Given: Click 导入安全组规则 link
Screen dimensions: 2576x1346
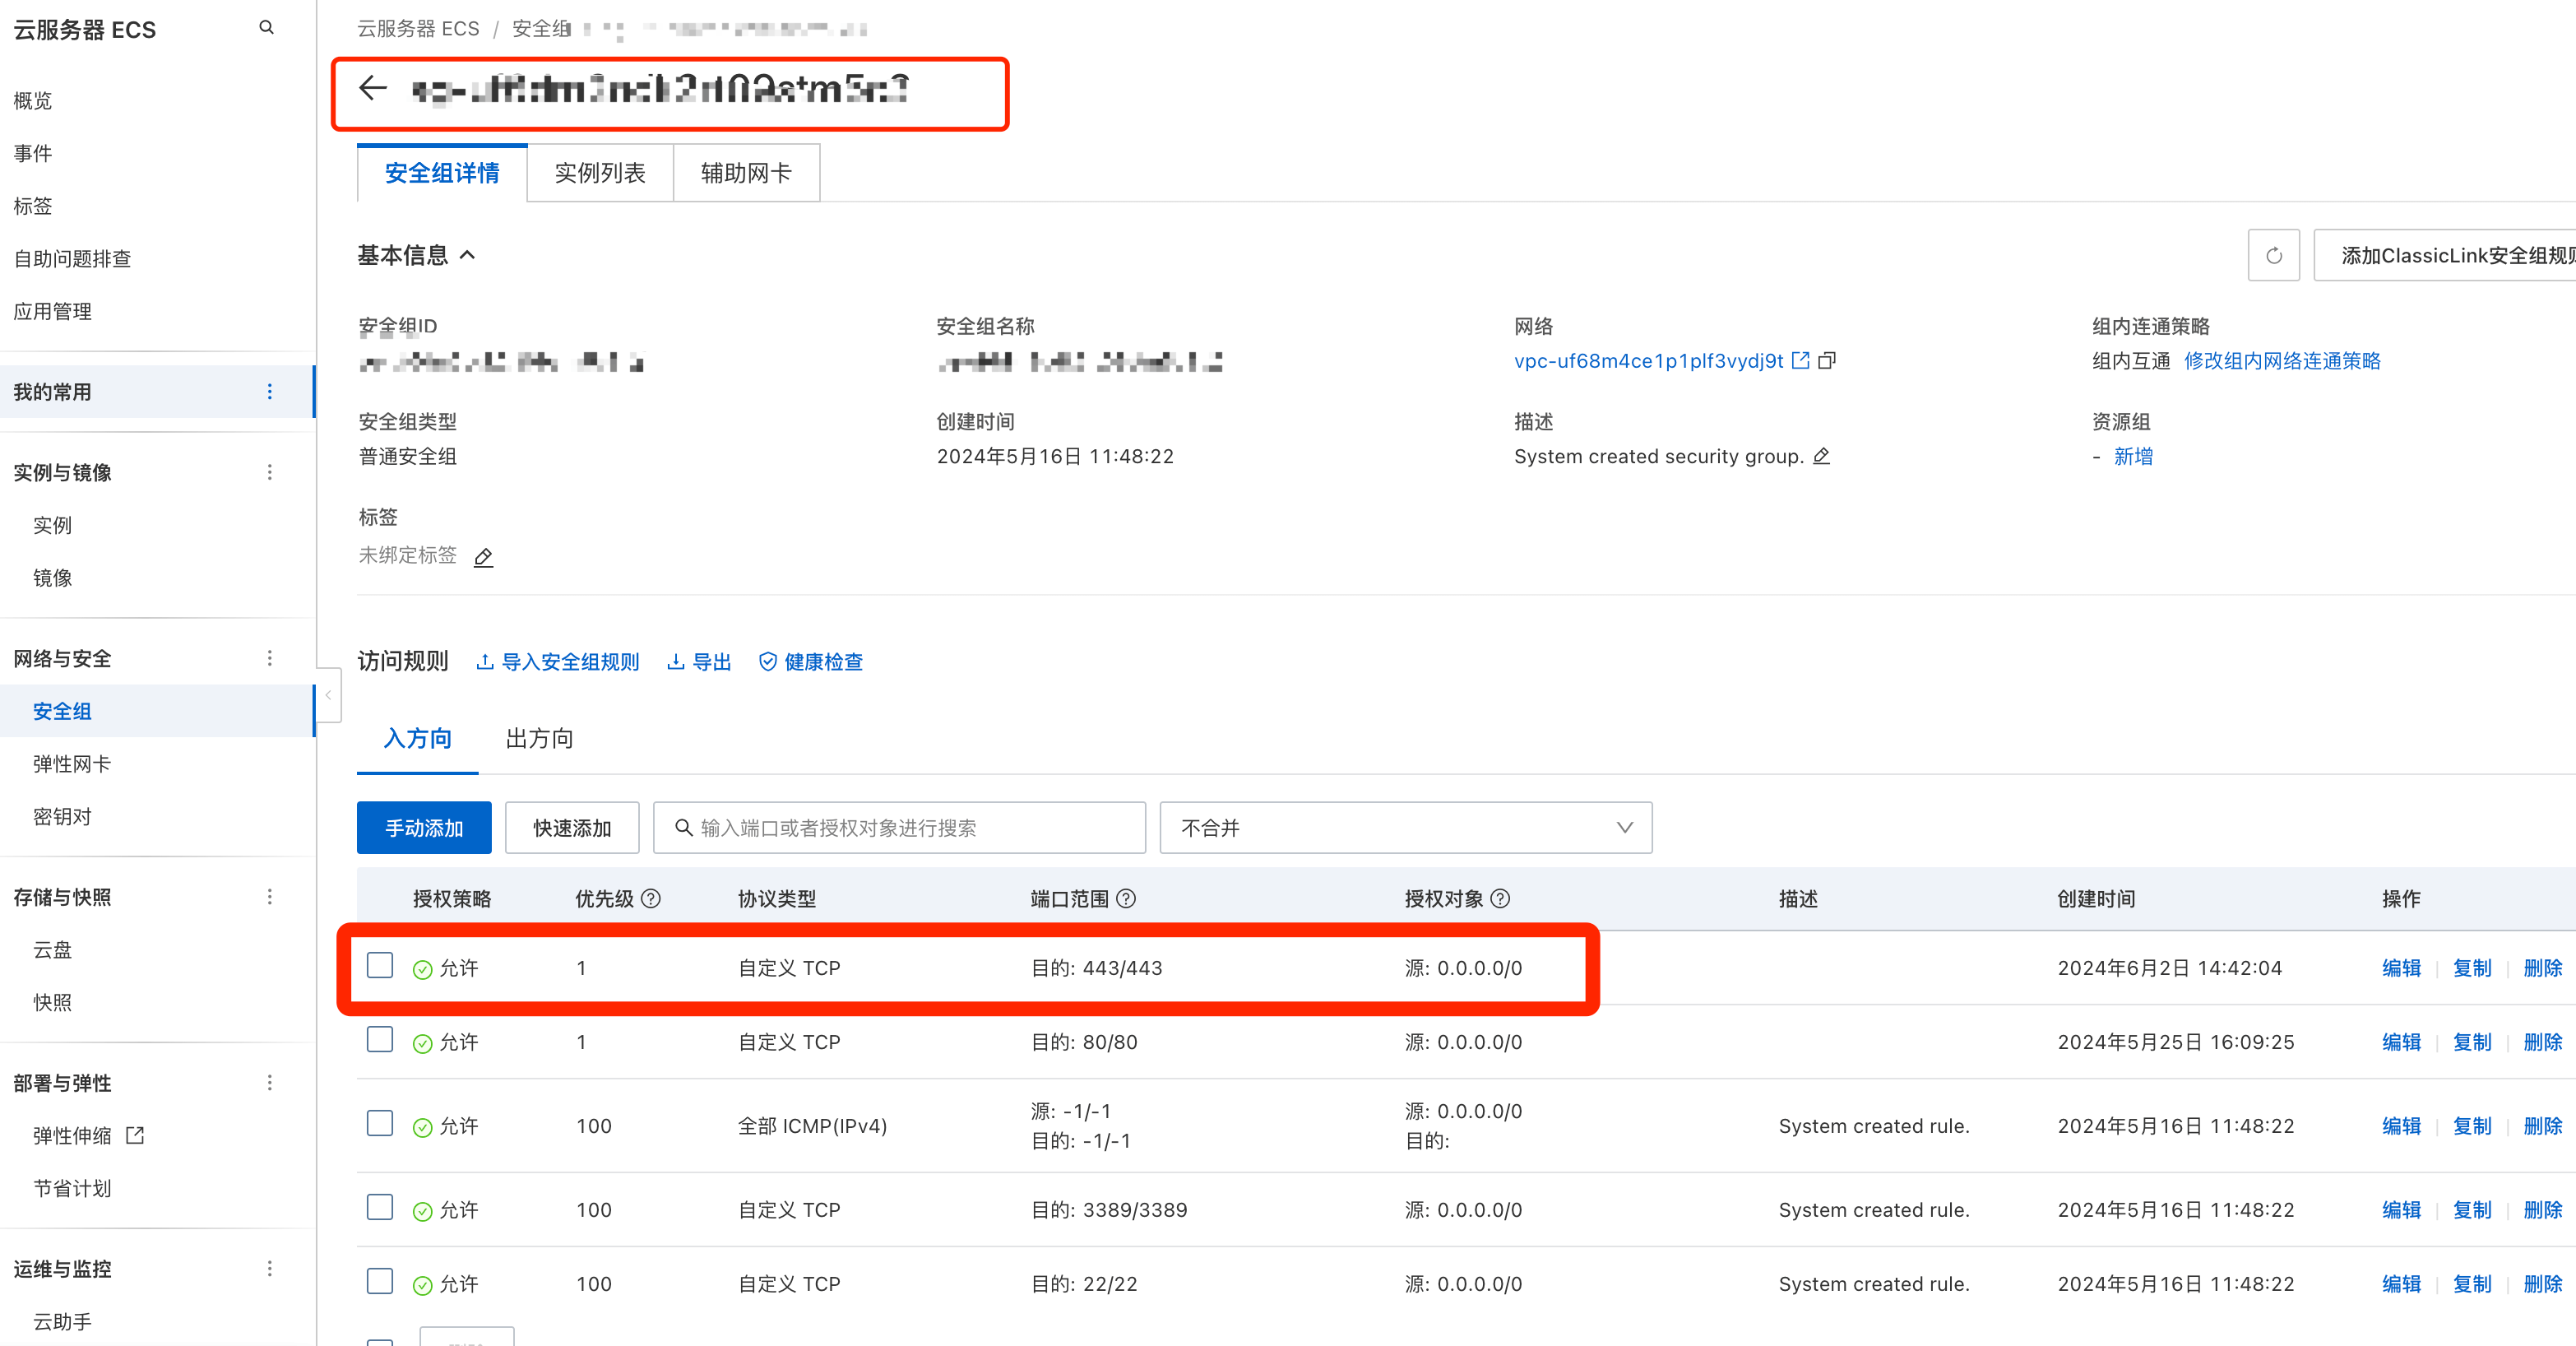Looking at the screenshot, I should coord(558,662).
